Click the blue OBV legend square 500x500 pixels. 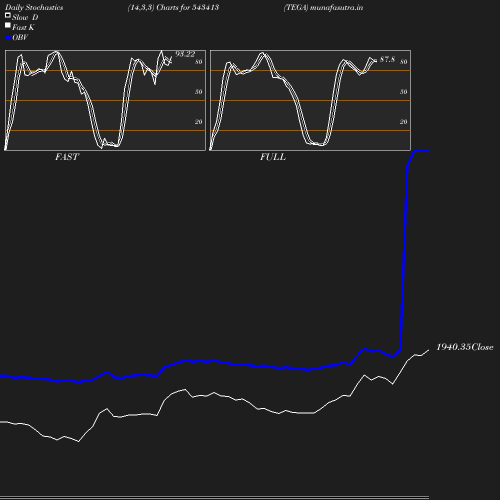pos(8,38)
